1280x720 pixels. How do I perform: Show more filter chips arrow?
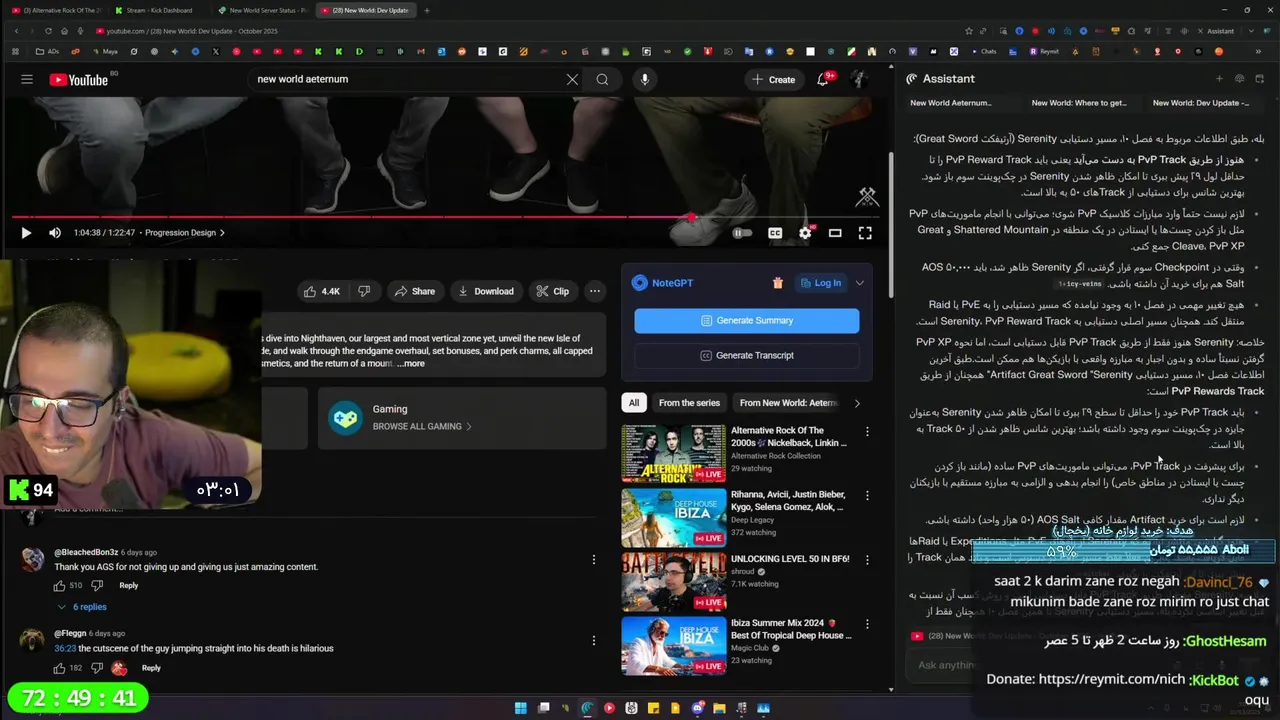[x=857, y=403]
